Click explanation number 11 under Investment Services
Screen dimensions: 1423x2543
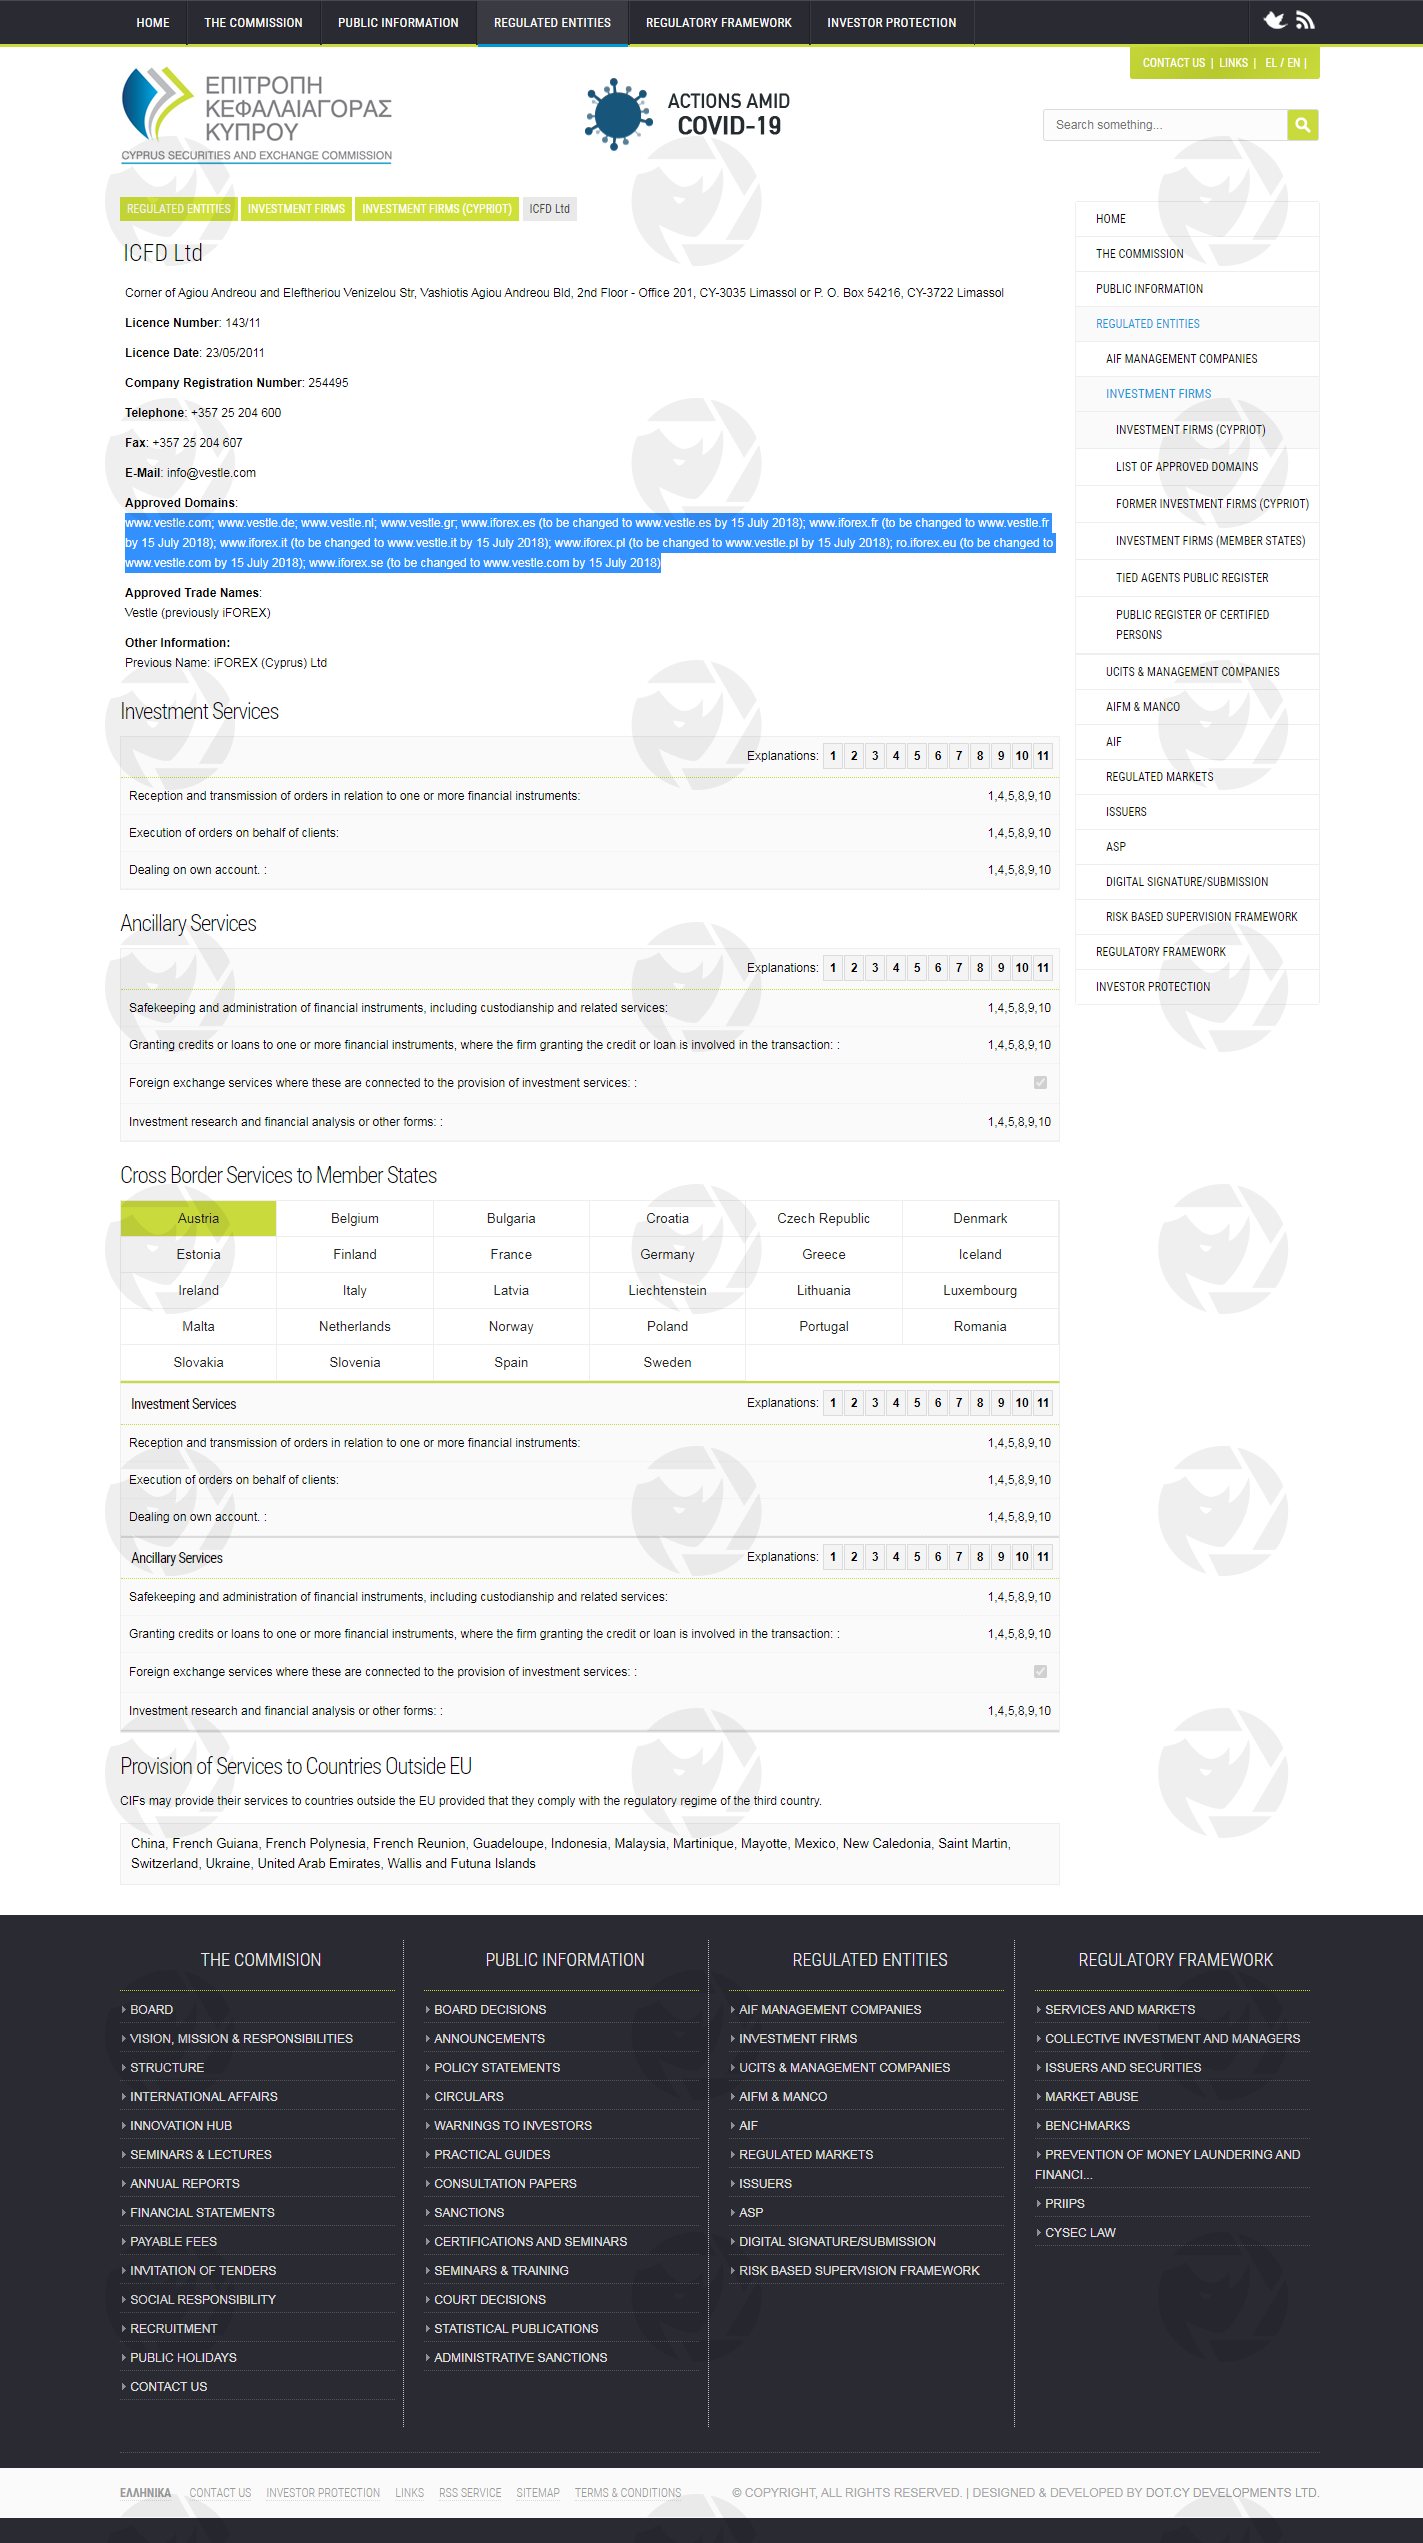pyautogui.click(x=1043, y=756)
